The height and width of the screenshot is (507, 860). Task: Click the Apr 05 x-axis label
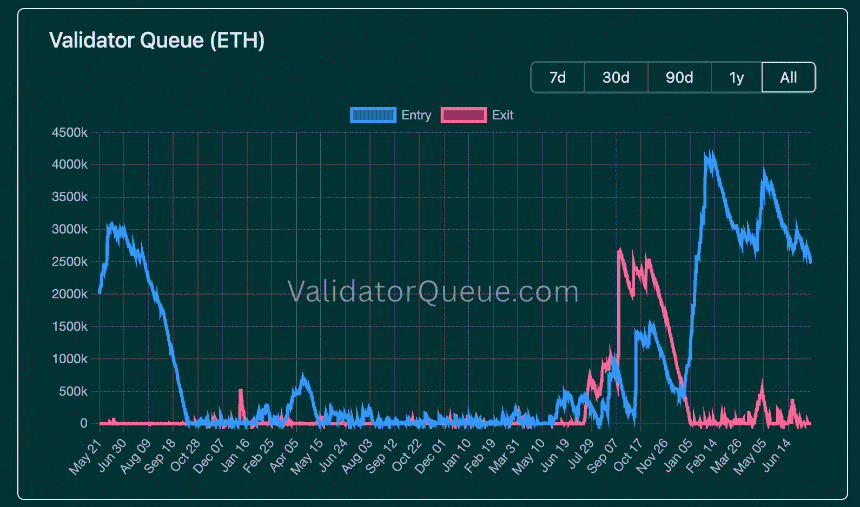coord(282,455)
